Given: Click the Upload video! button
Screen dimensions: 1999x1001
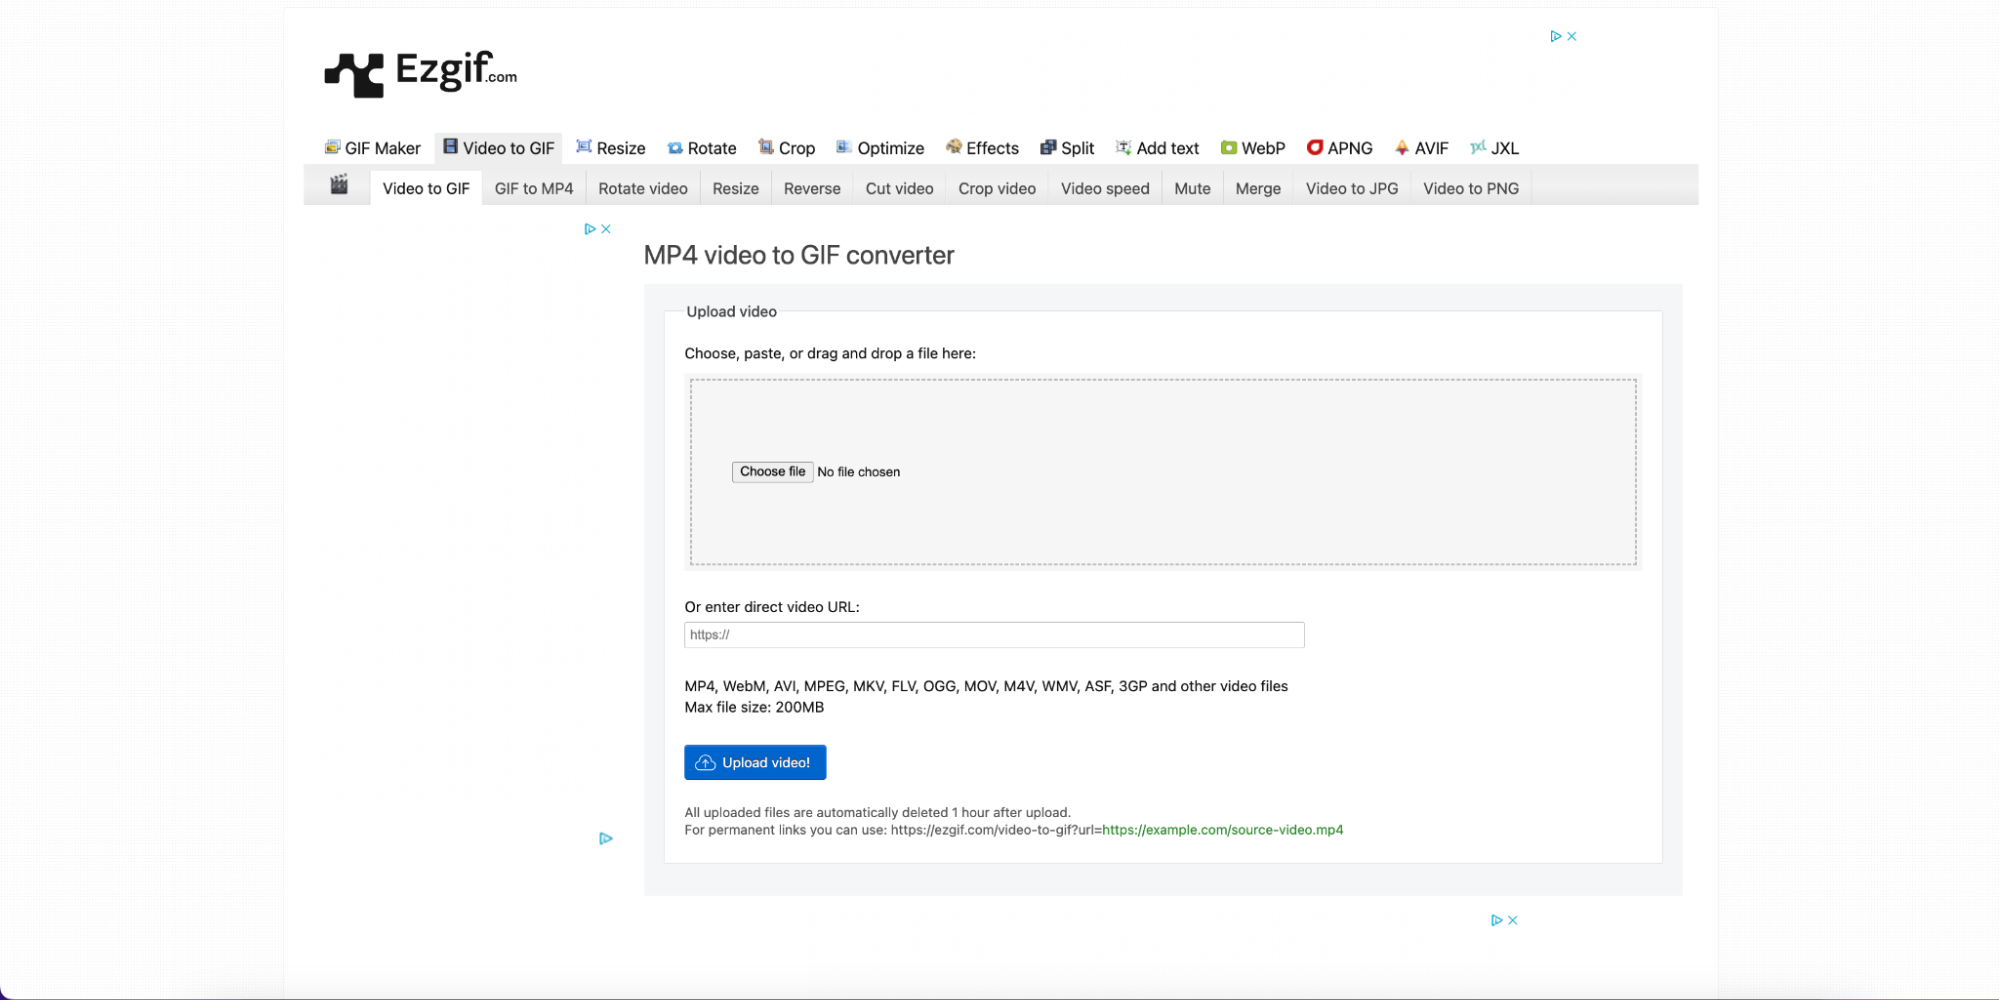Looking at the screenshot, I should [755, 763].
